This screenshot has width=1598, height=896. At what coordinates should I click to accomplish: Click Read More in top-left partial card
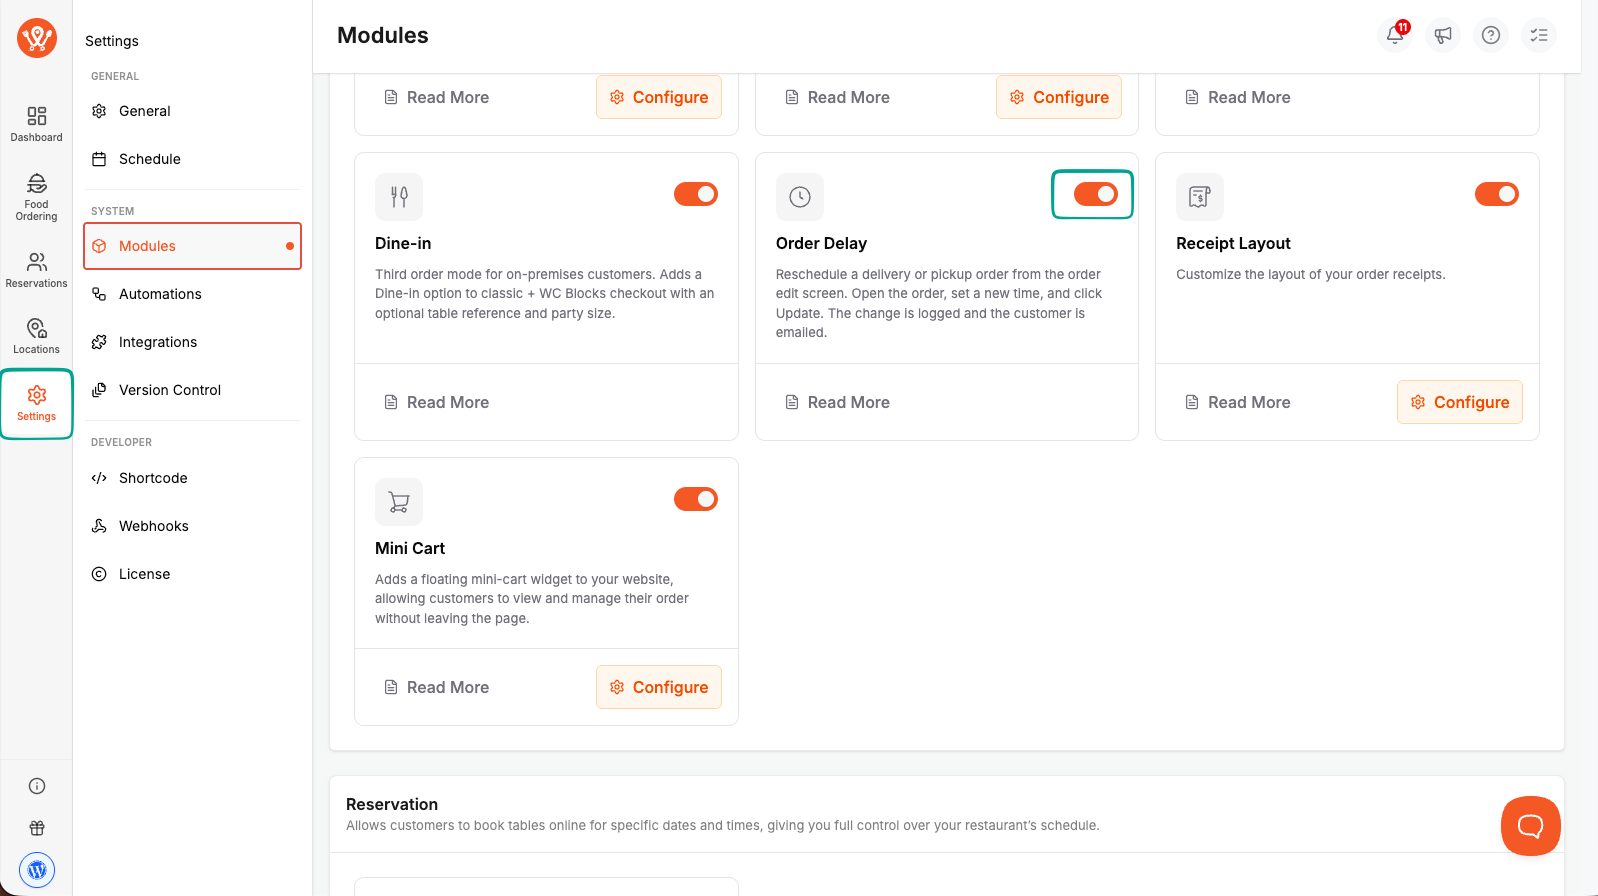(x=437, y=97)
